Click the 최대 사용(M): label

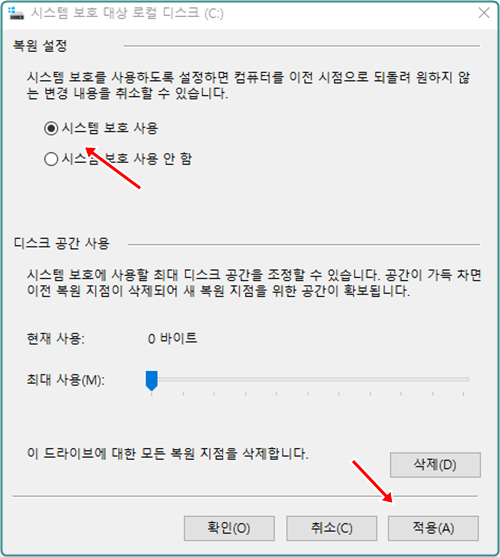coord(66,380)
